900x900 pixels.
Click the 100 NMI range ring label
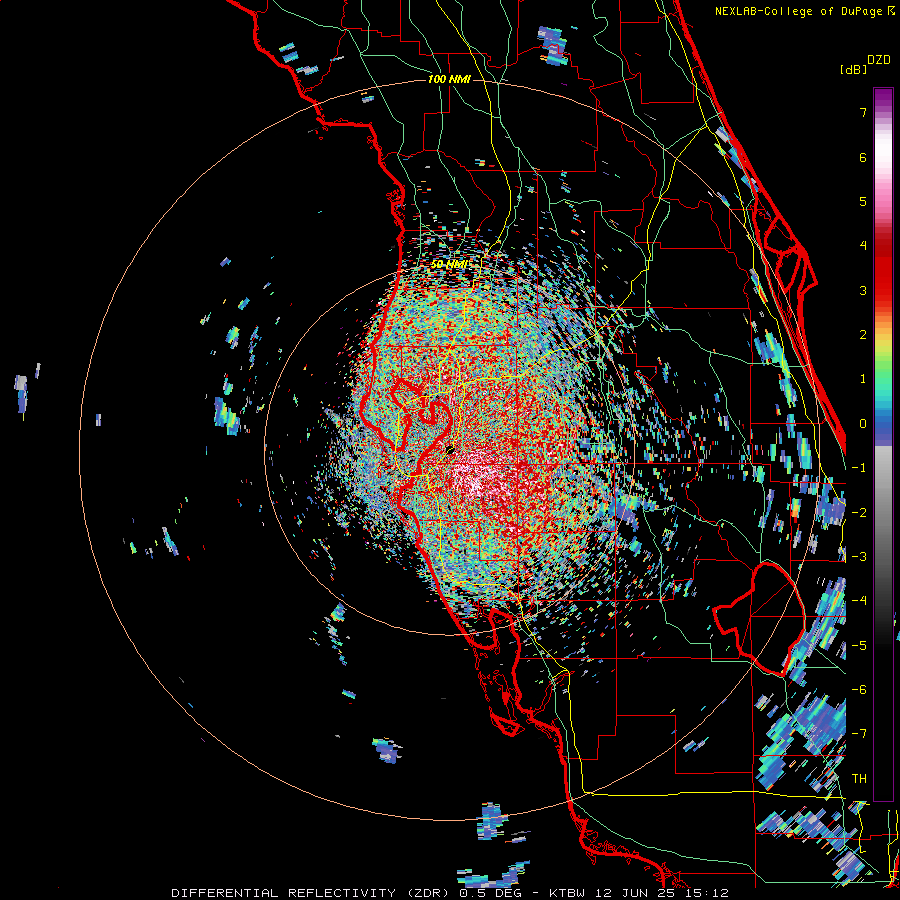[x=449, y=79]
